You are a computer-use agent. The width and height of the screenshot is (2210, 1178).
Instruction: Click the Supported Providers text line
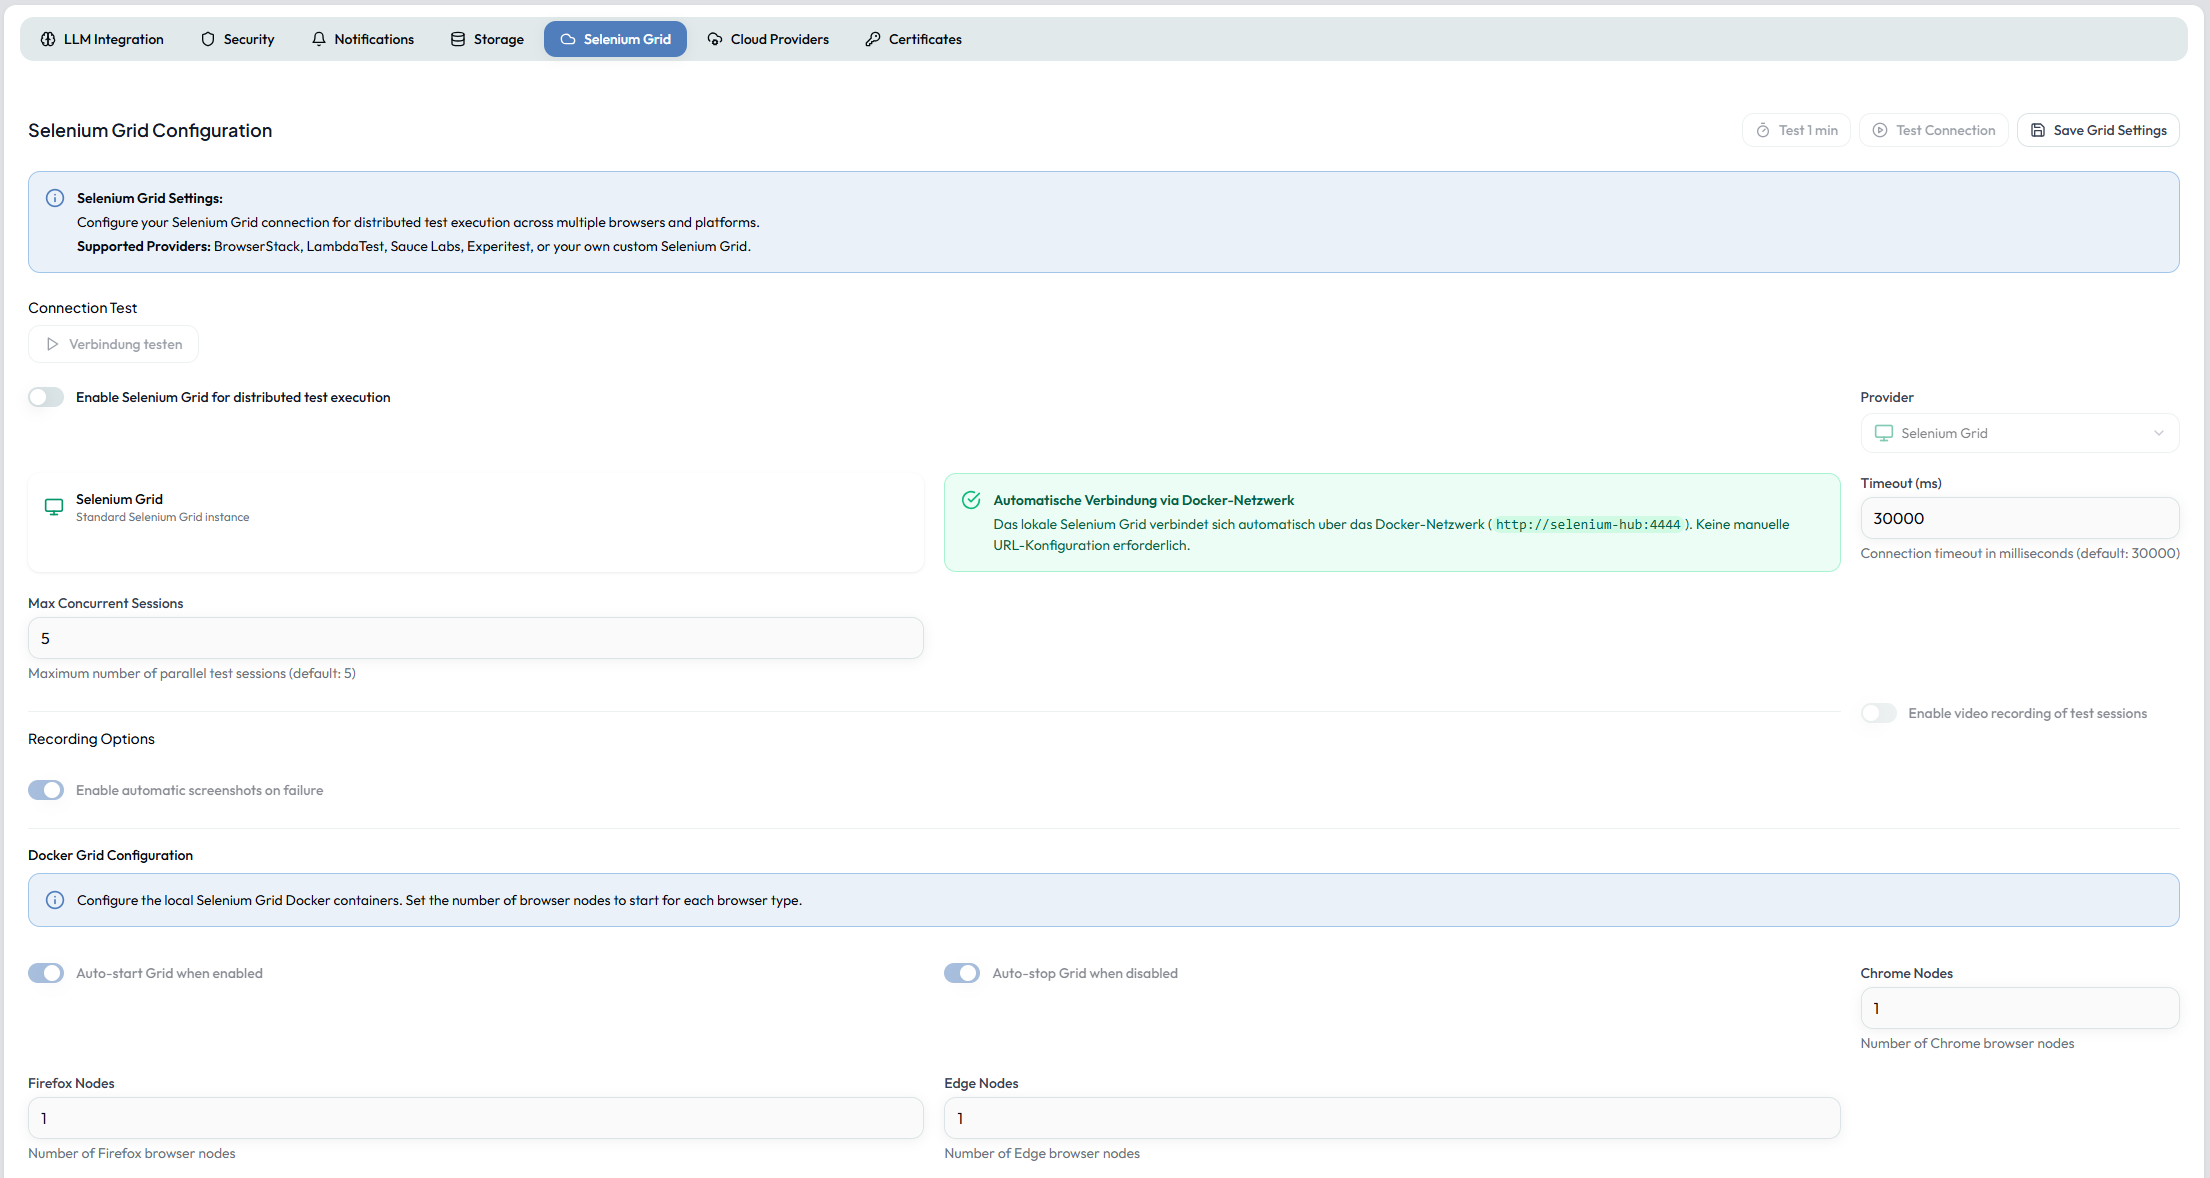click(x=413, y=246)
